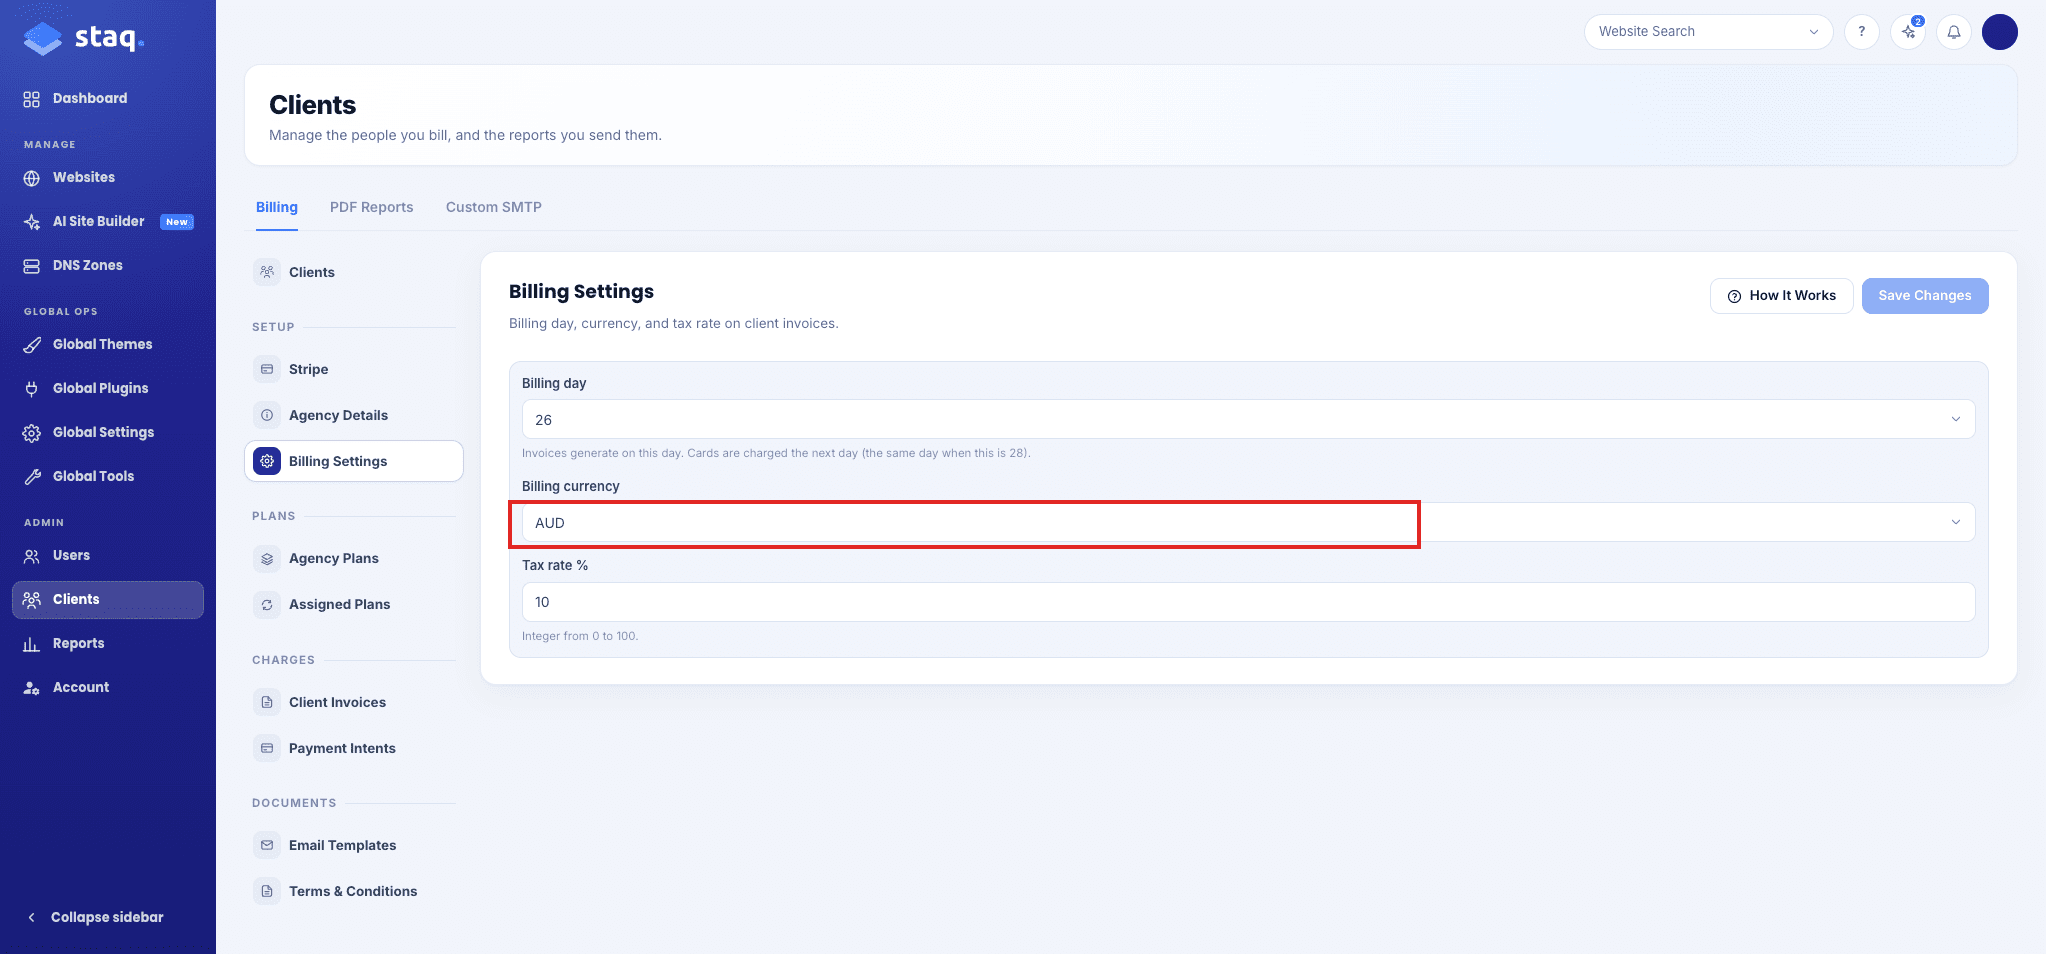
Task: Open Global Tools
Action: (x=108, y=476)
